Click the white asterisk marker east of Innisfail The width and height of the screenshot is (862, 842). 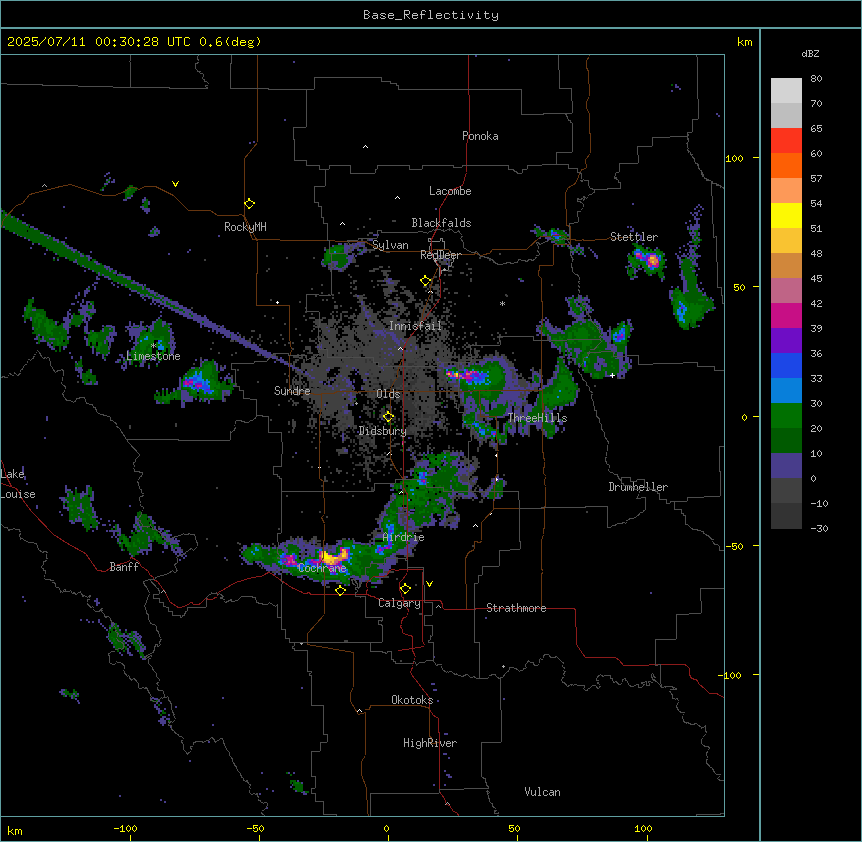[x=502, y=303]
